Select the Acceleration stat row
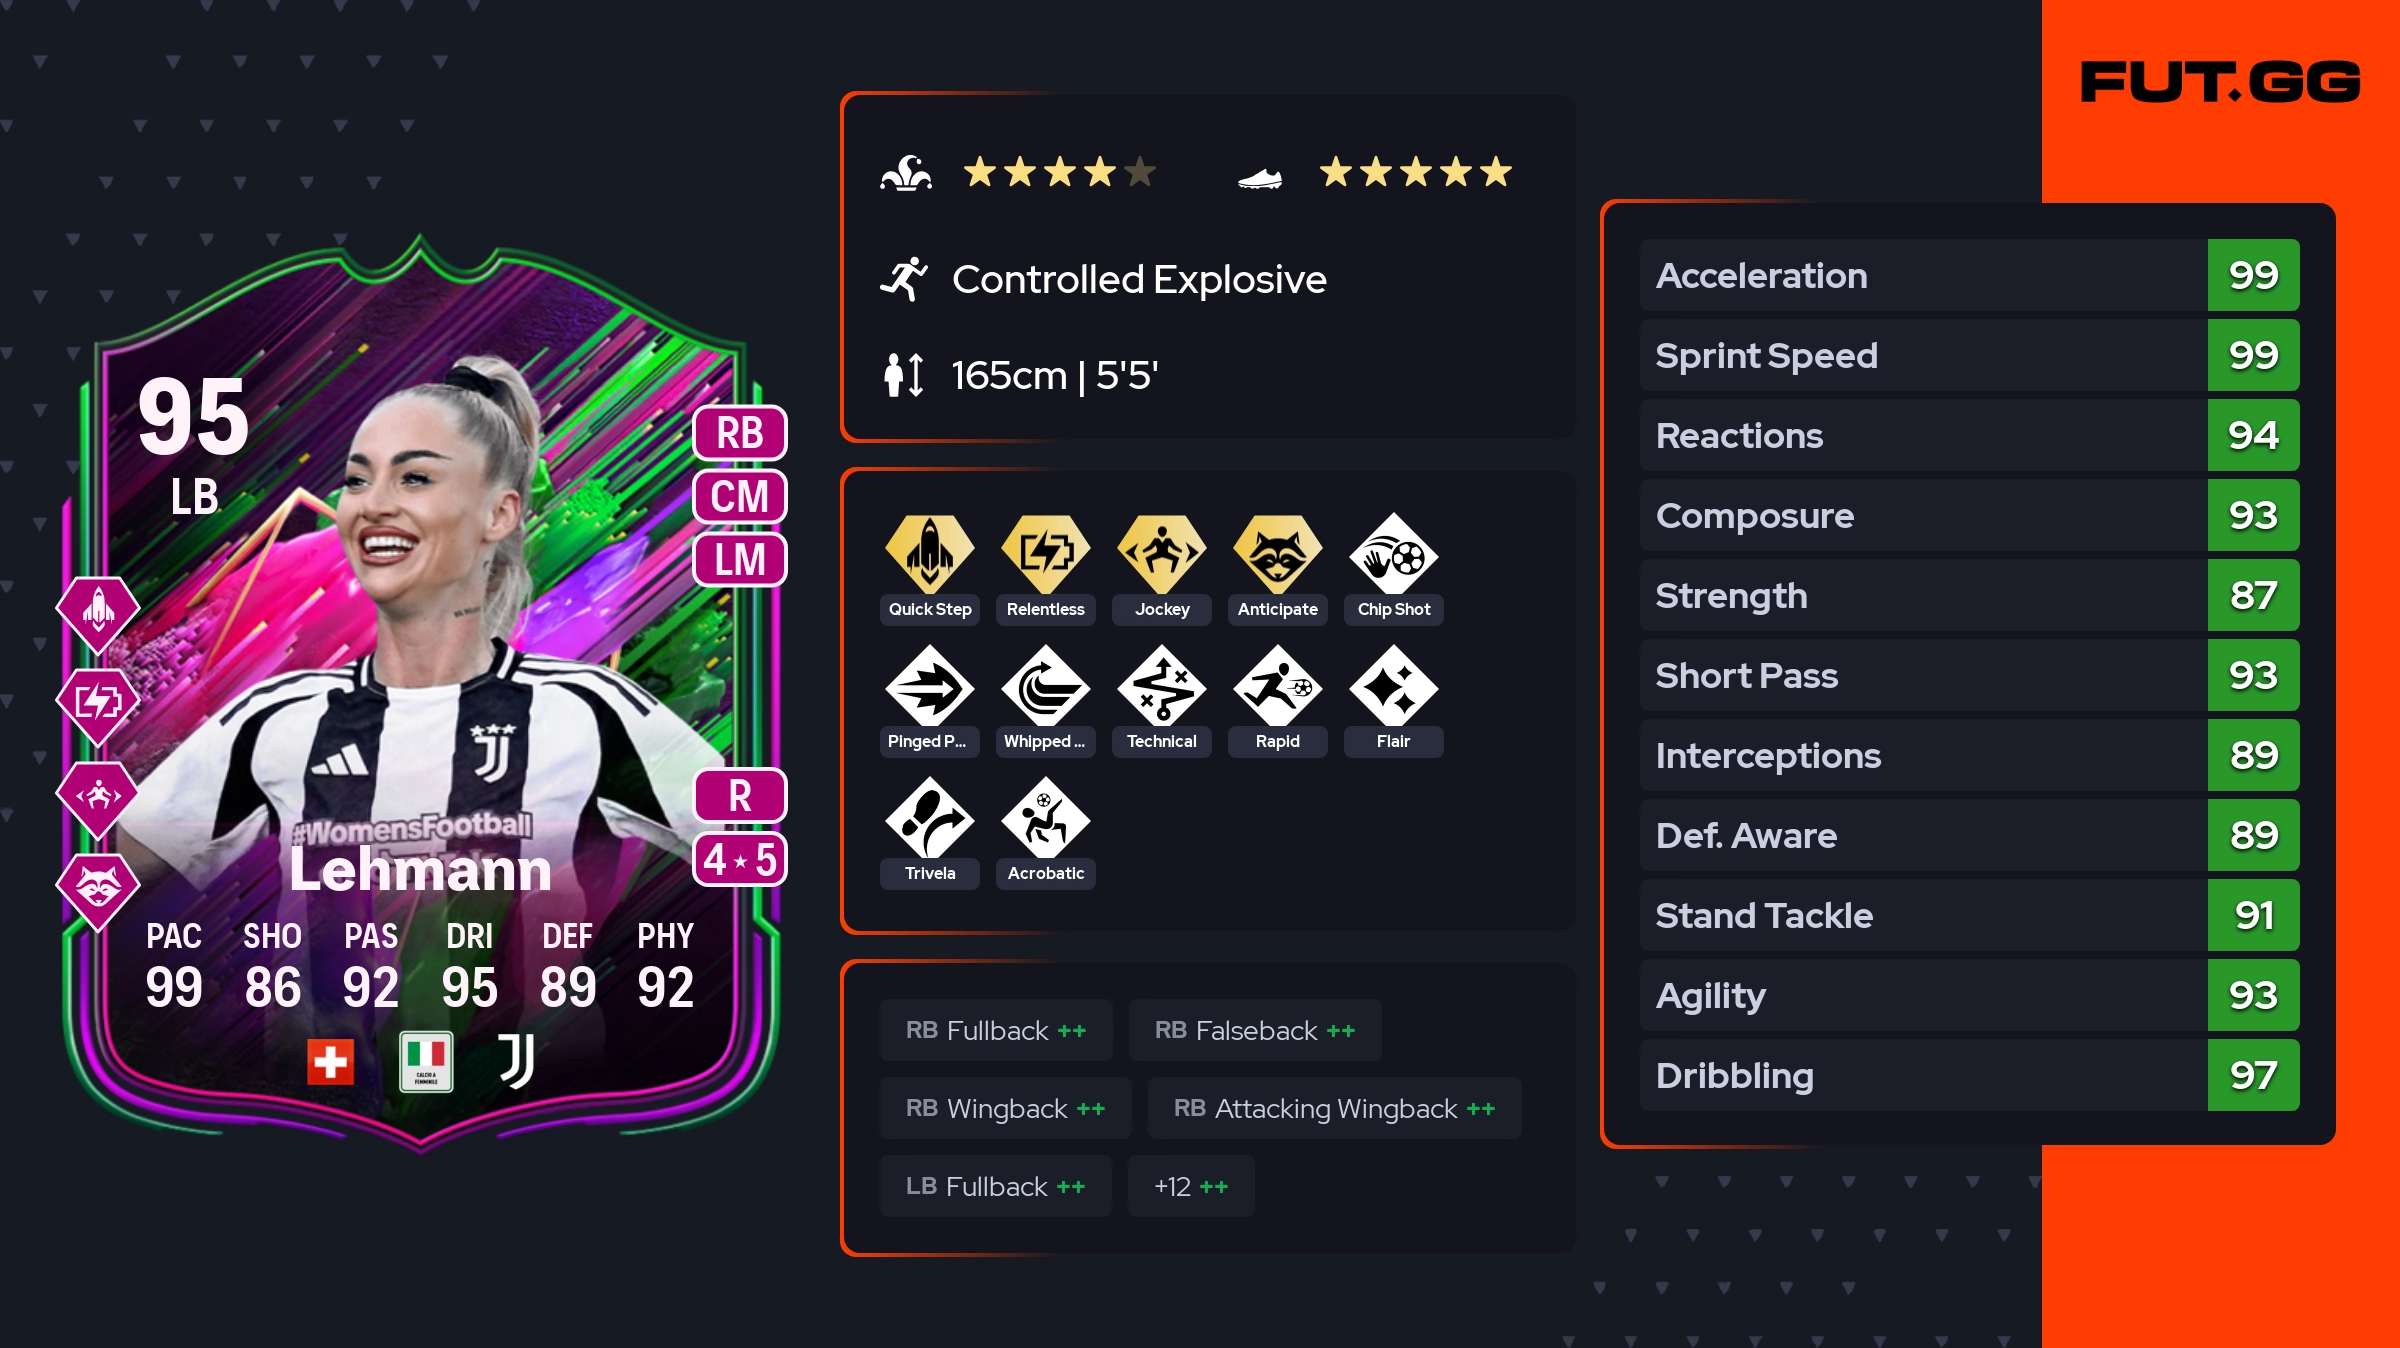Screen dimensions: 2400x1348 (1970, 275)
